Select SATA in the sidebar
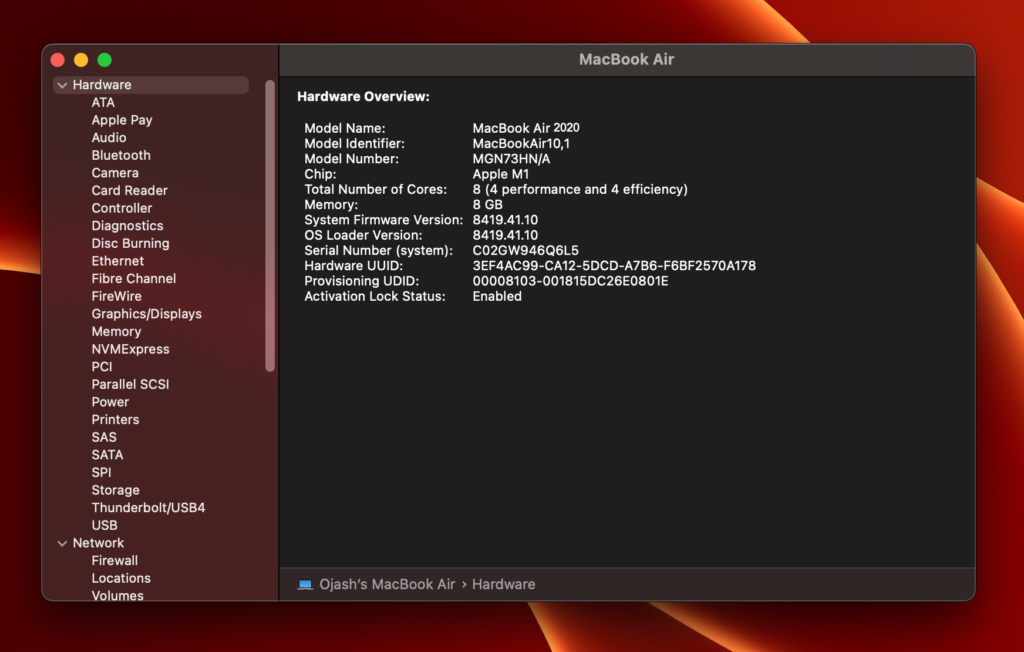The width and height of the screenshot is (1024, 652). (x=107, y=455)
